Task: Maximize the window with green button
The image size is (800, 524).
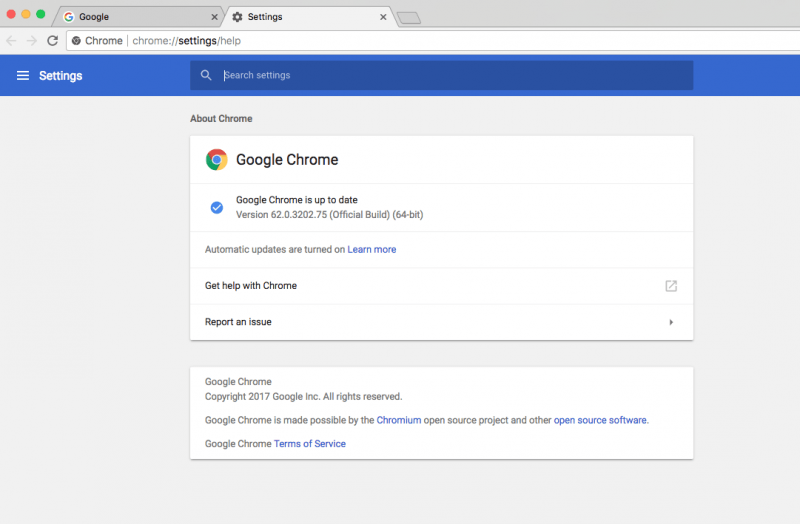Action: click(40, 14)
